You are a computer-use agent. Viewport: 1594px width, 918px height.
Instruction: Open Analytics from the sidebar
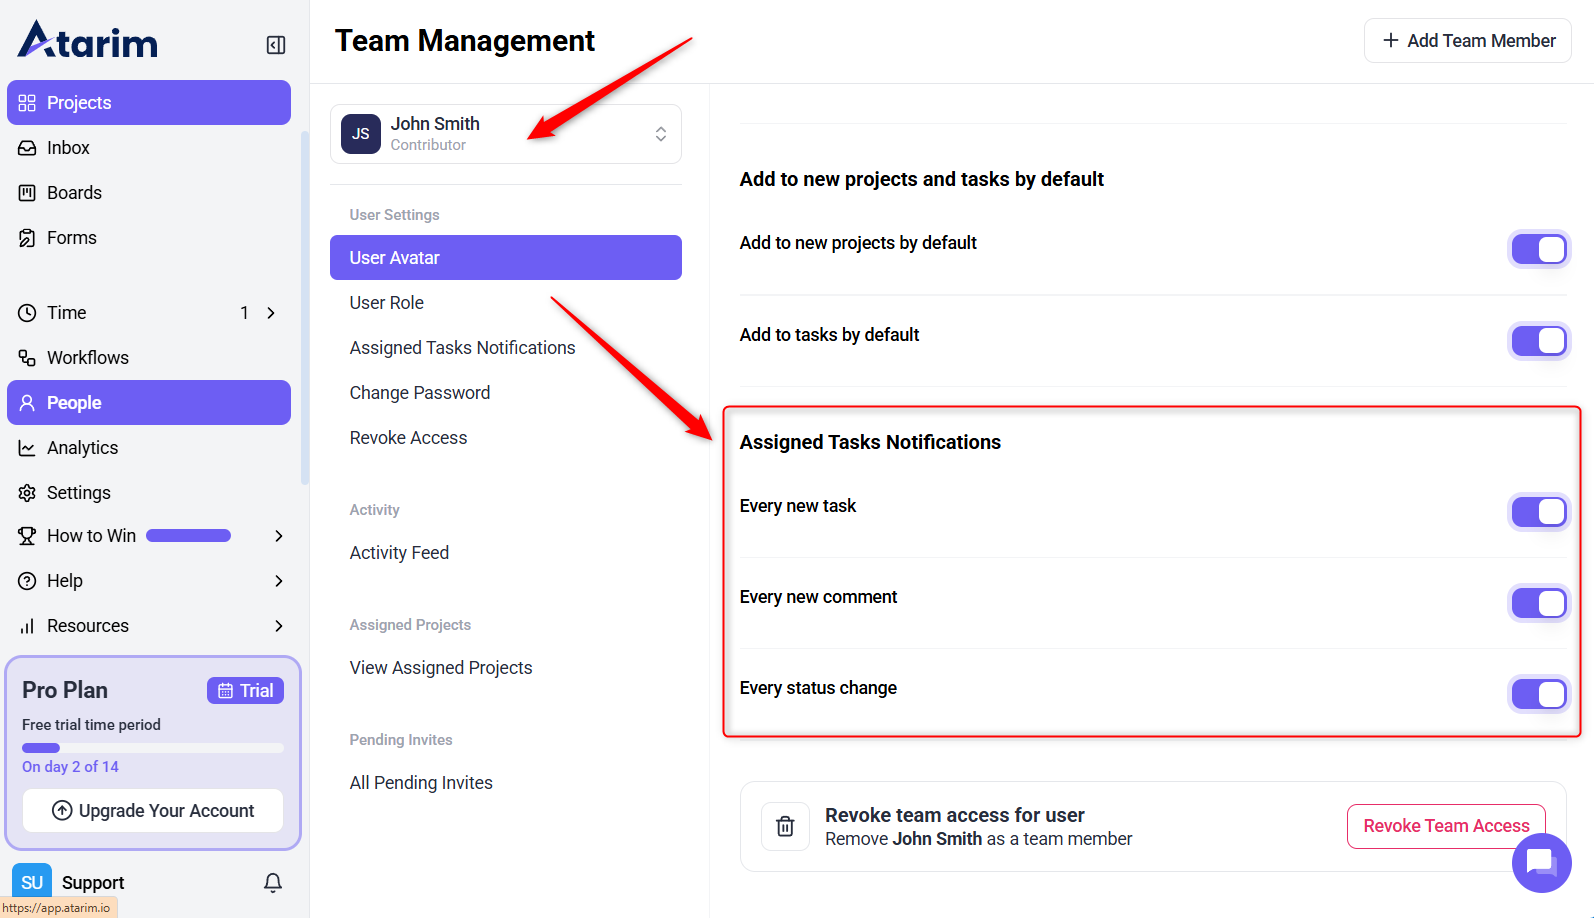82,448
